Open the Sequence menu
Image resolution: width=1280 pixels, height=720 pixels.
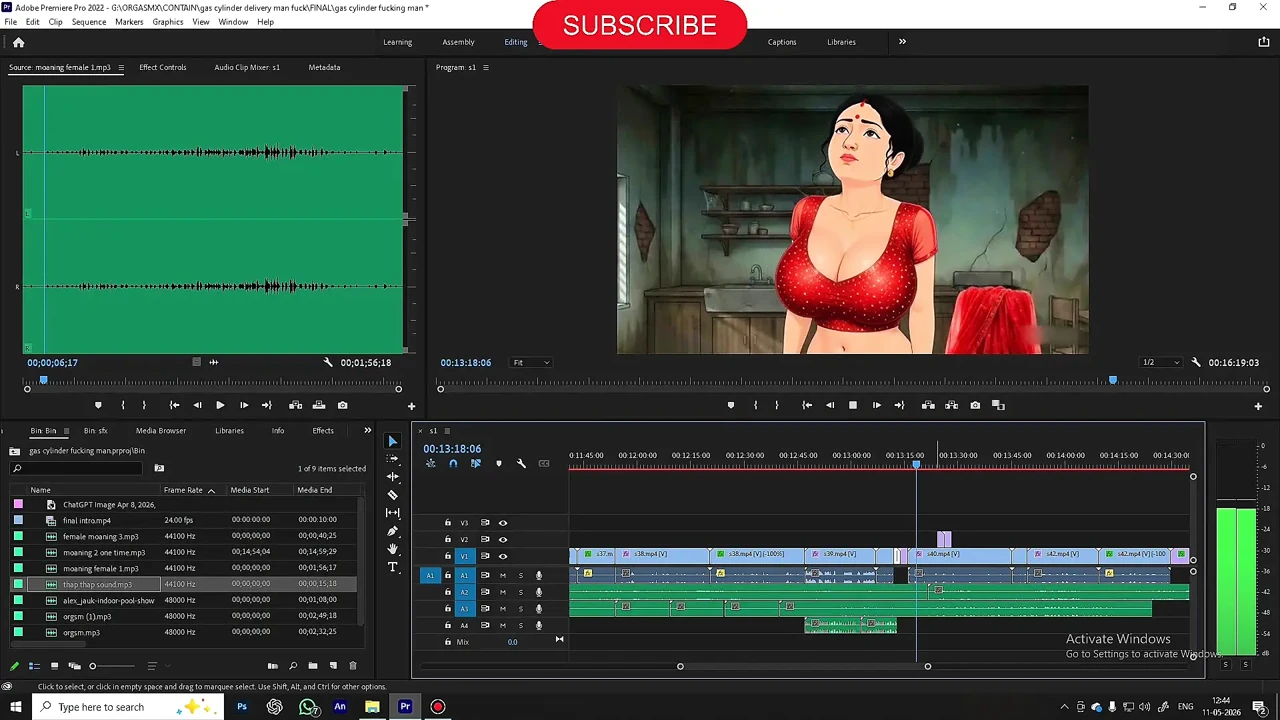pos(88,22)
